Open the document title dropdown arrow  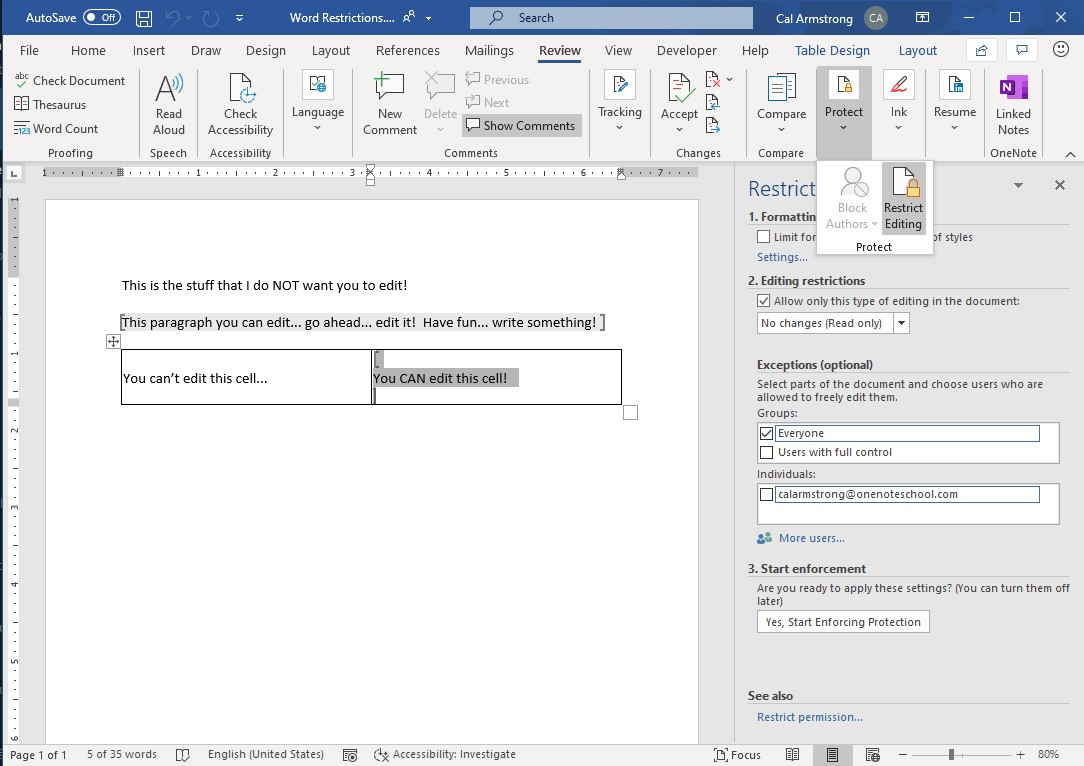[429, 18]
